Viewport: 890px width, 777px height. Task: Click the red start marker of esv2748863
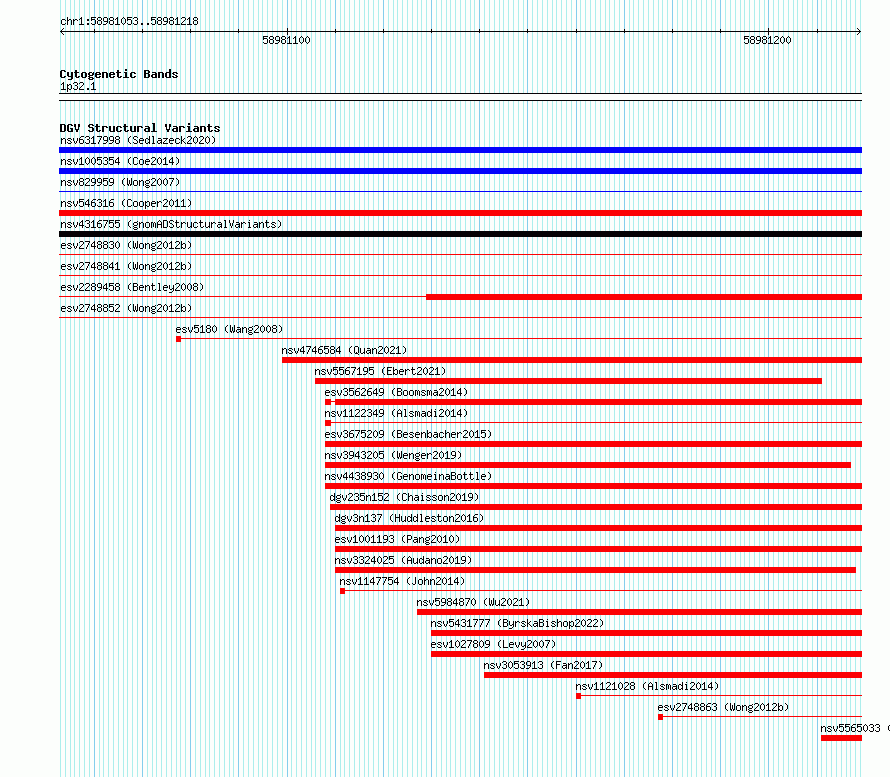(660, 717)
